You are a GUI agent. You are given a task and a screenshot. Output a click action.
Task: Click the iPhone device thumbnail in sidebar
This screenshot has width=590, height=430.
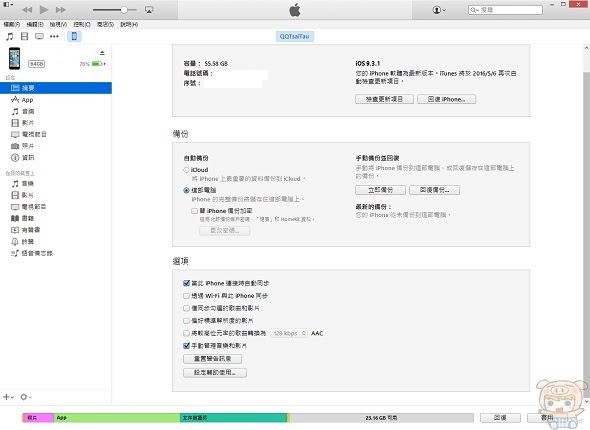[x=15, y=58]
